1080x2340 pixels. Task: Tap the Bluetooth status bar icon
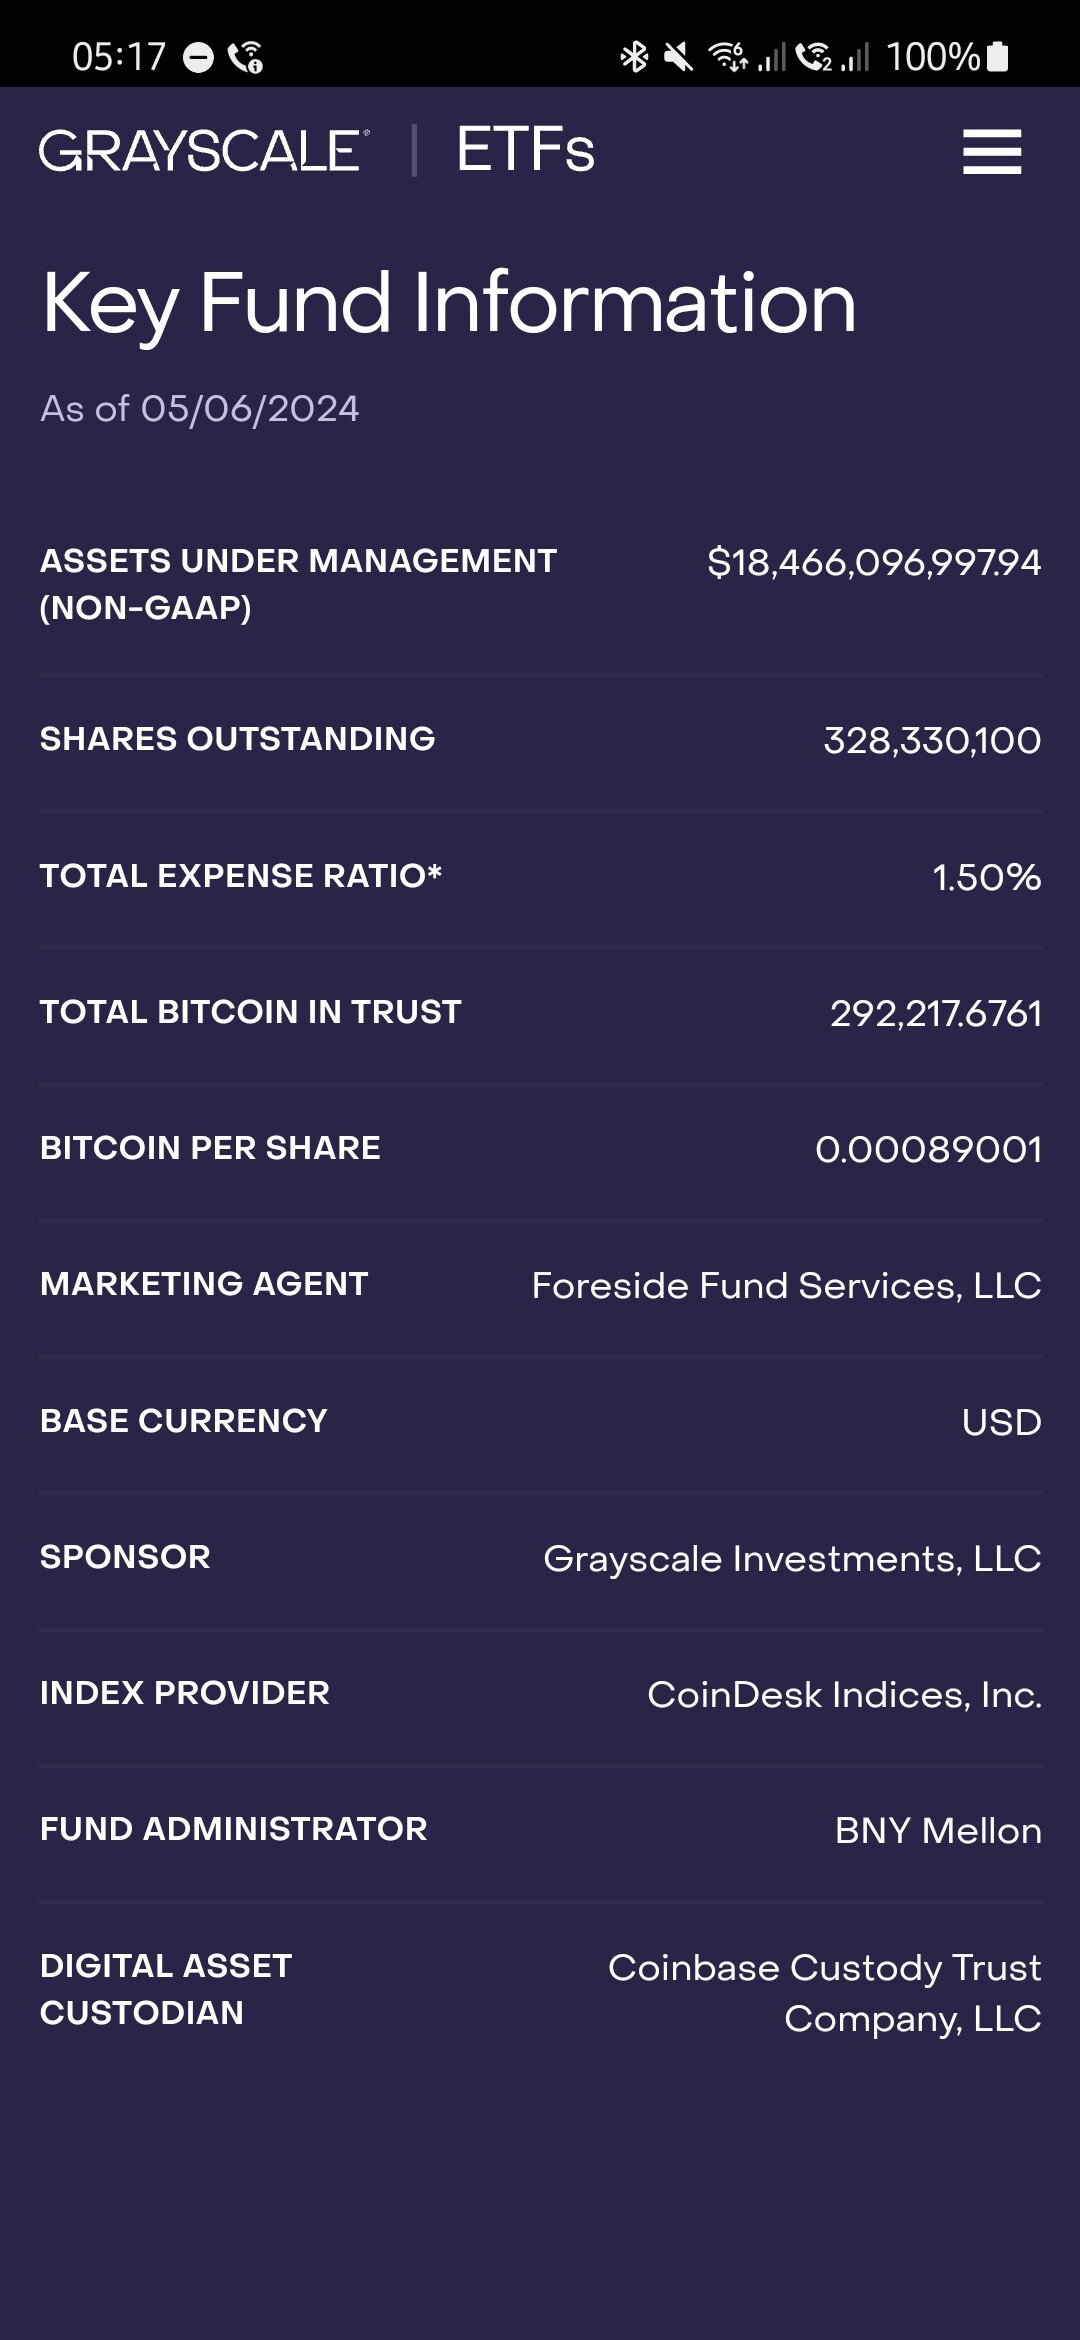tap(634, 57)
